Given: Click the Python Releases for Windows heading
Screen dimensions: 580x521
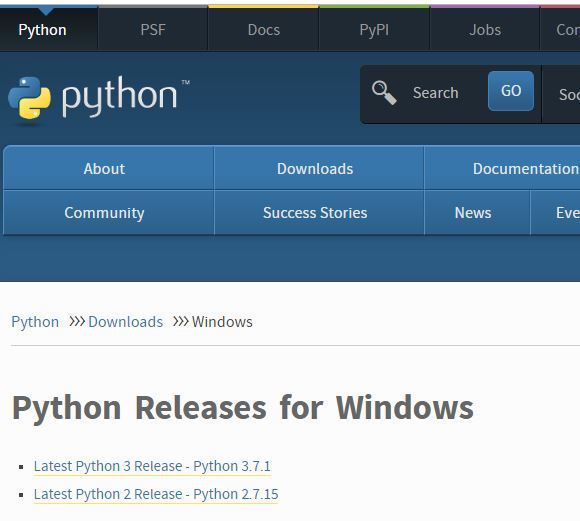Looking at the screenshot, I should point(243,408).
